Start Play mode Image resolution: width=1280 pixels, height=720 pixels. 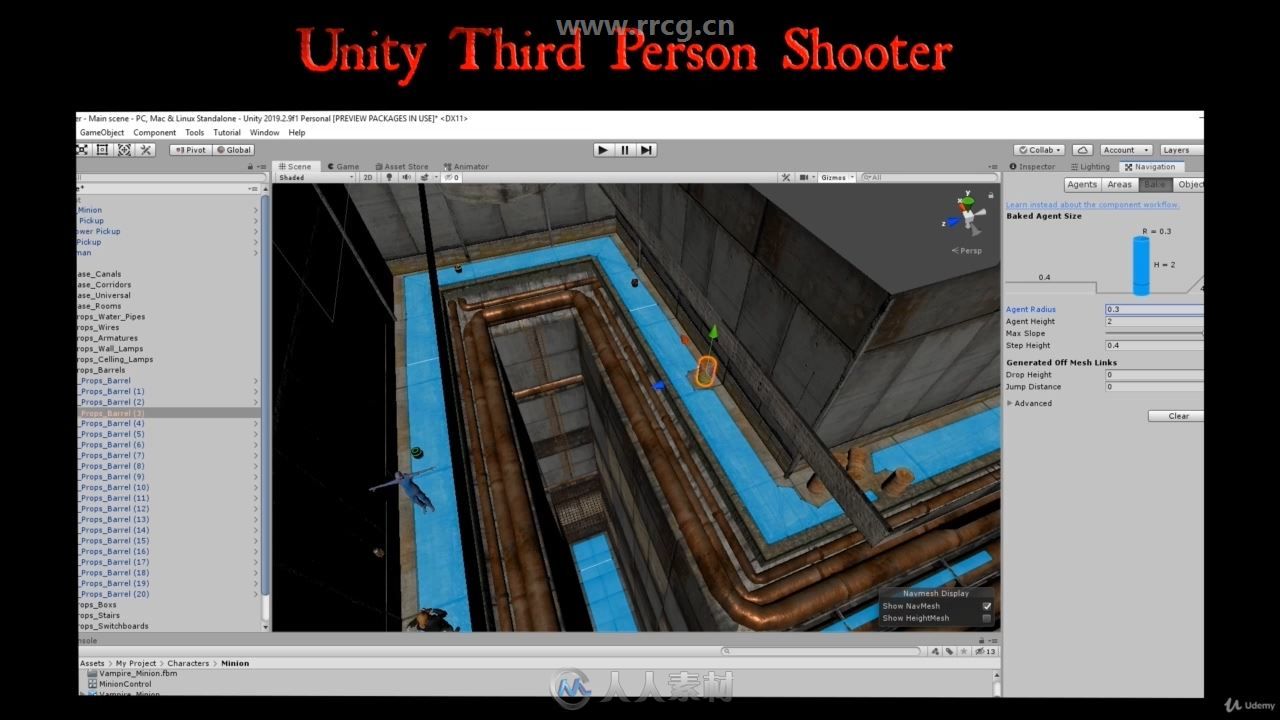602,150
